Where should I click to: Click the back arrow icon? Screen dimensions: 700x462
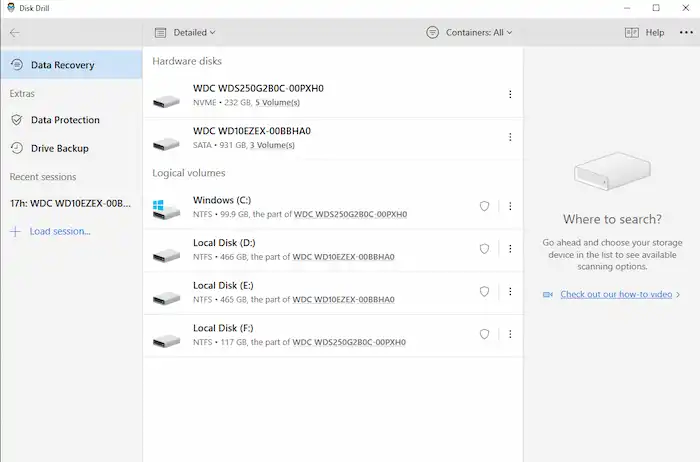click(x=14, y=32)
